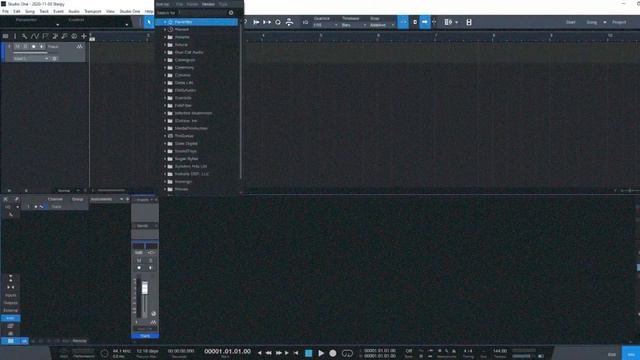Open the track list wrench options icon

24,36
